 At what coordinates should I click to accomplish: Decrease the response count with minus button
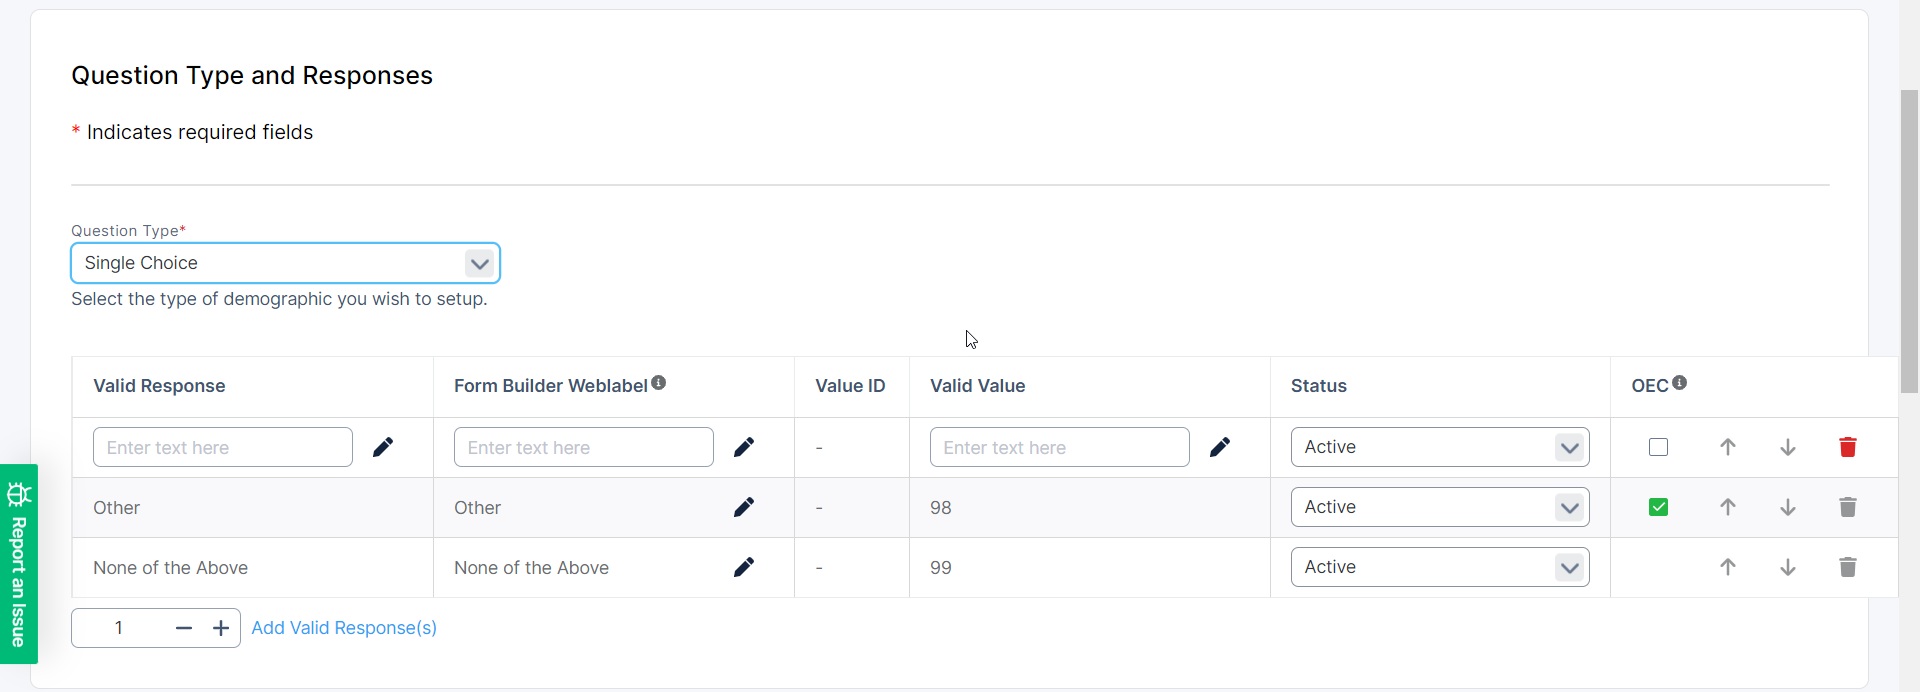click(x=183, y=628)
